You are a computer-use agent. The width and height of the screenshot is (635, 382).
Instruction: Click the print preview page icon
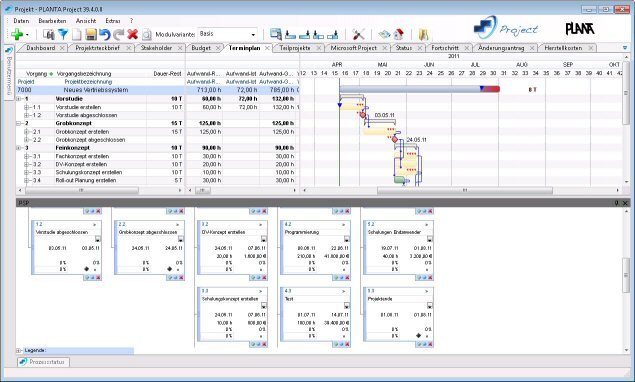pos(147,35)
